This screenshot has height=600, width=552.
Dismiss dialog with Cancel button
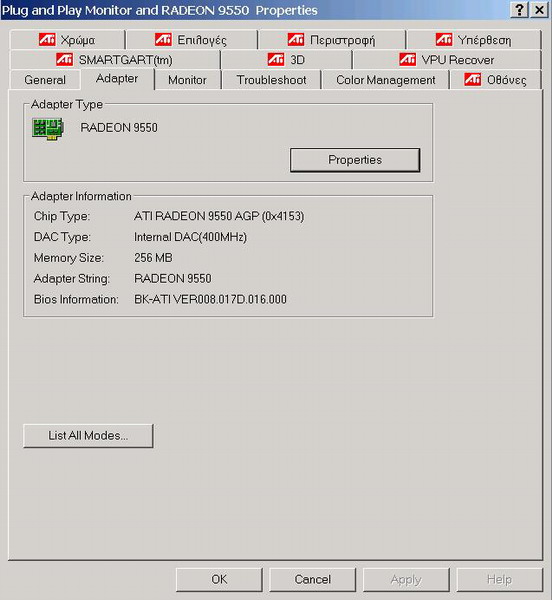[x=313, y=580]
